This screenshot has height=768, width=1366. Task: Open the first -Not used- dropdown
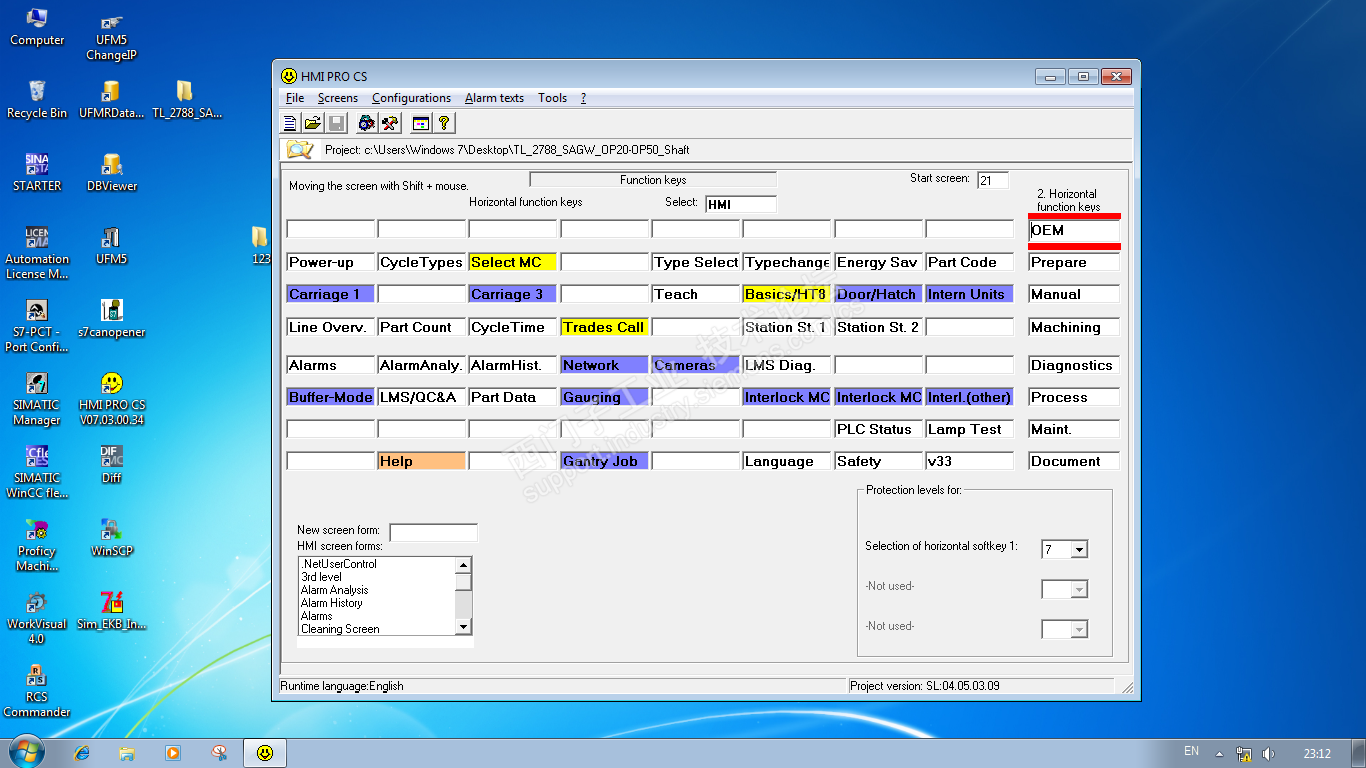pyautogui.click(x=1078, y=590)
